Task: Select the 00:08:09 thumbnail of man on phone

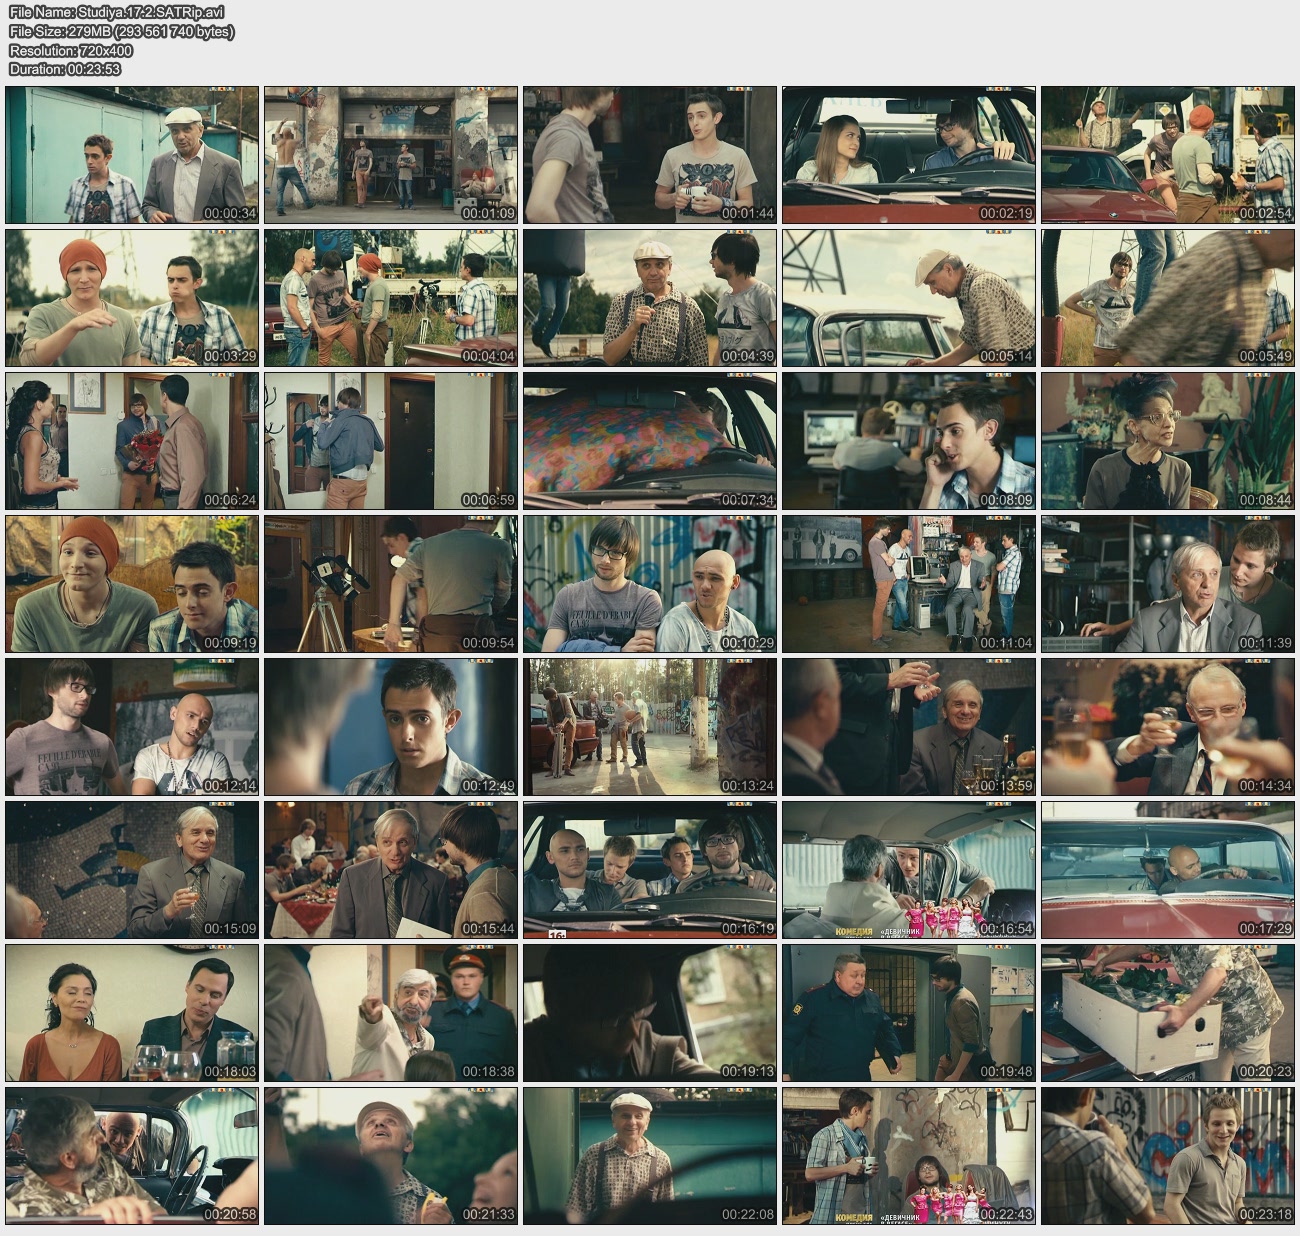Action: [908, 441]
